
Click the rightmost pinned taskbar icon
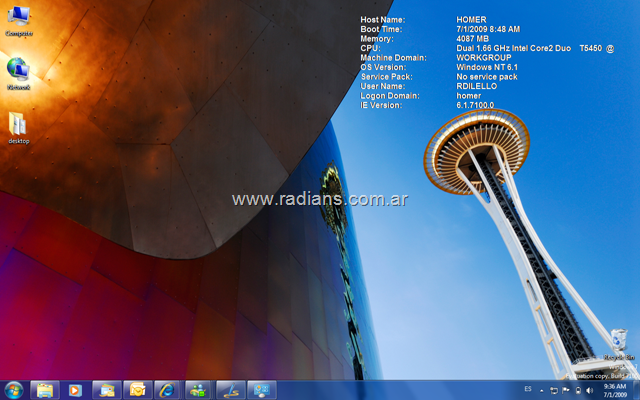(x=261, y=389)
